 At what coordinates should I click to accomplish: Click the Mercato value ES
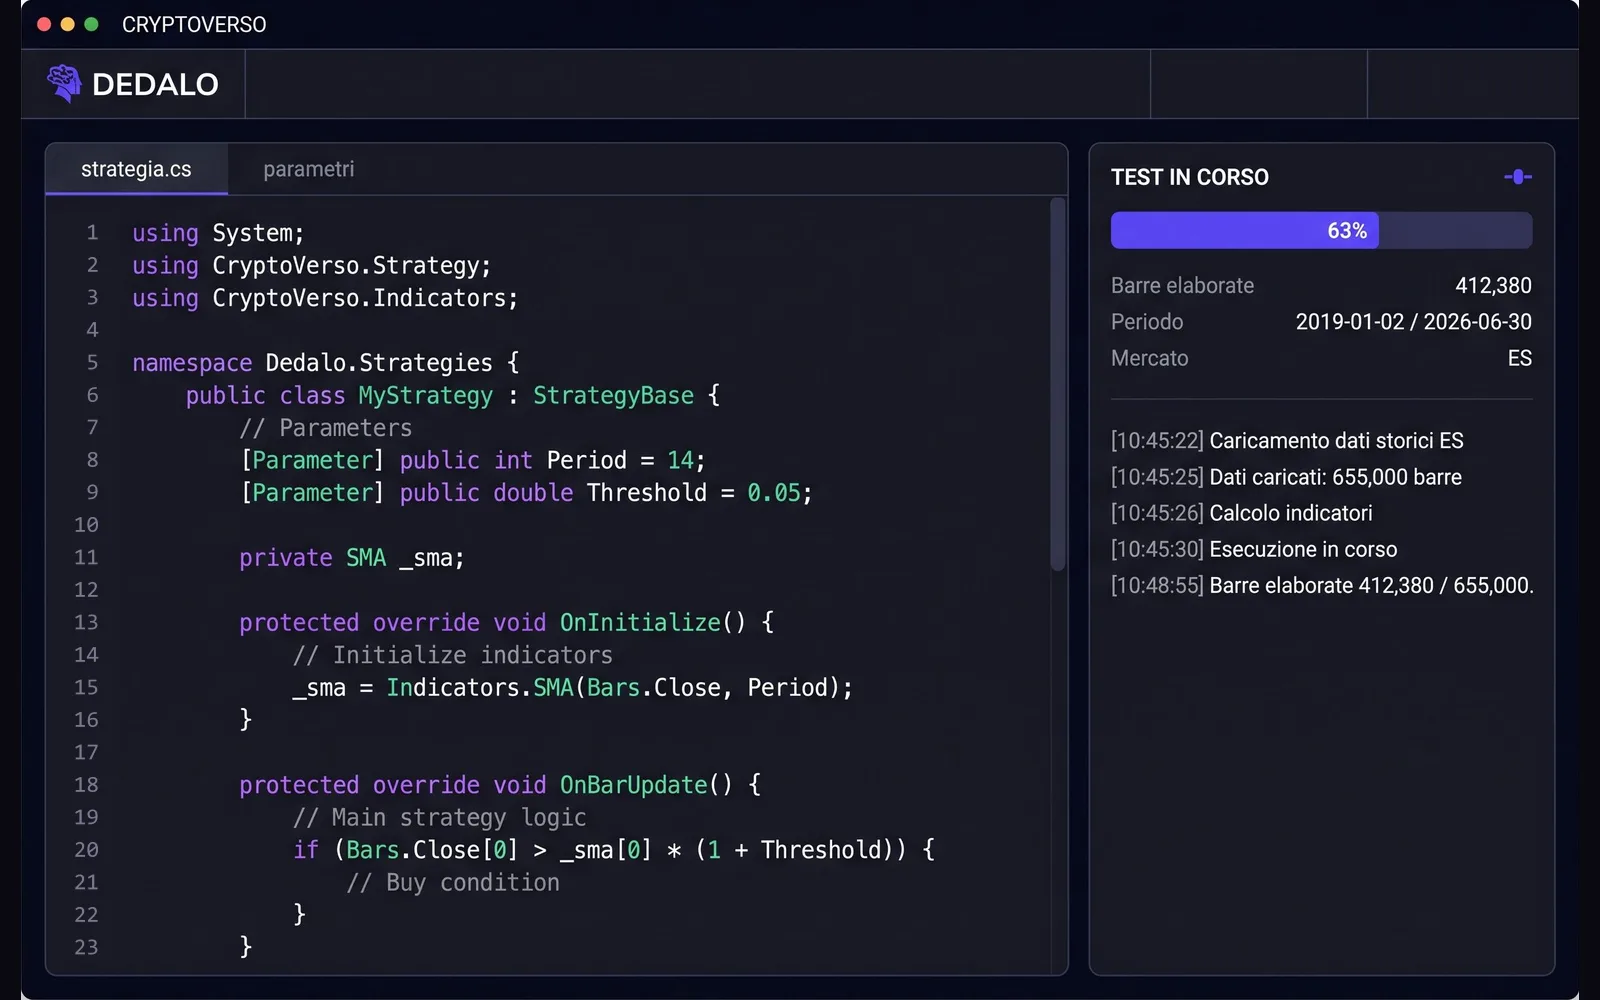(x=1519, y=358)
